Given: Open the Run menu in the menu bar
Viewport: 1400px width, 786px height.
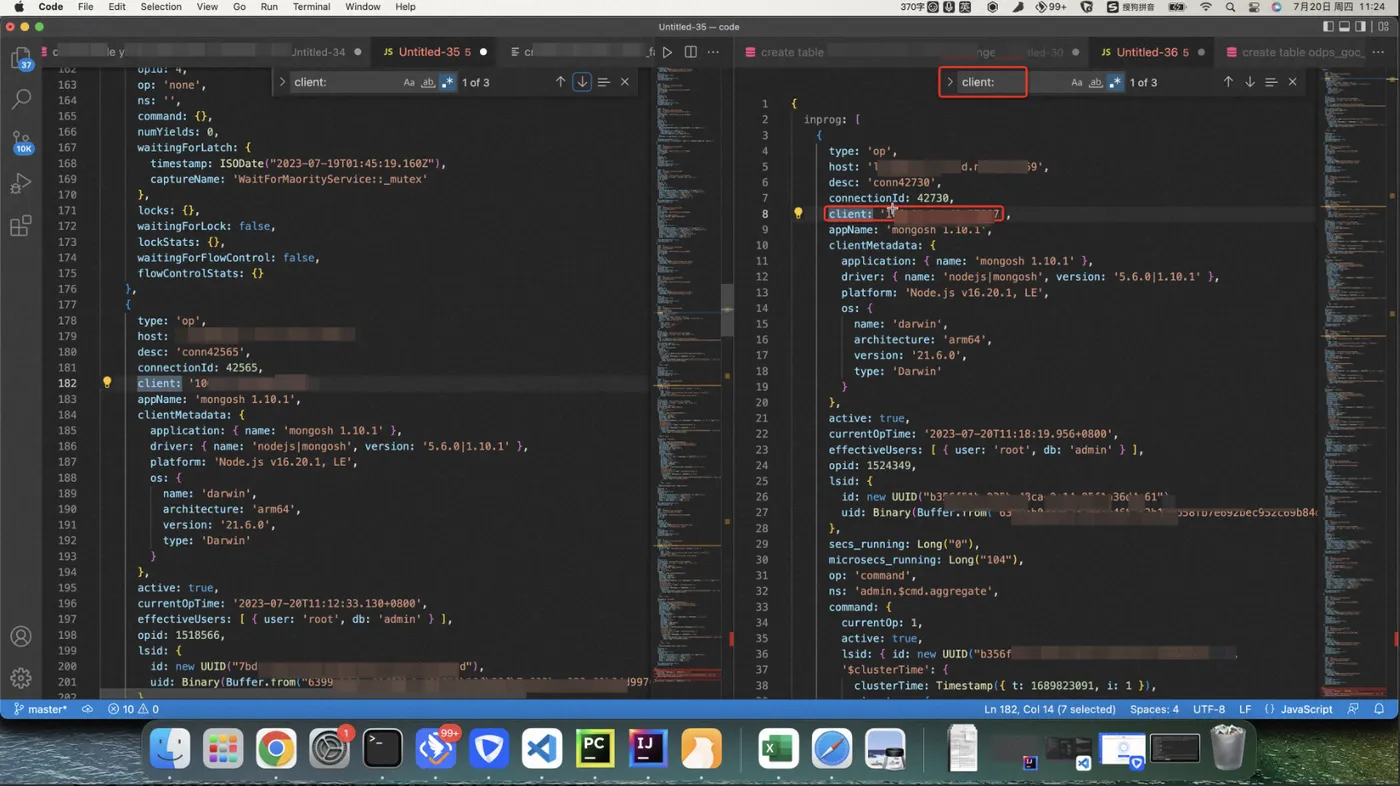Looking at the screenshot, I should (x=269, y=7).
